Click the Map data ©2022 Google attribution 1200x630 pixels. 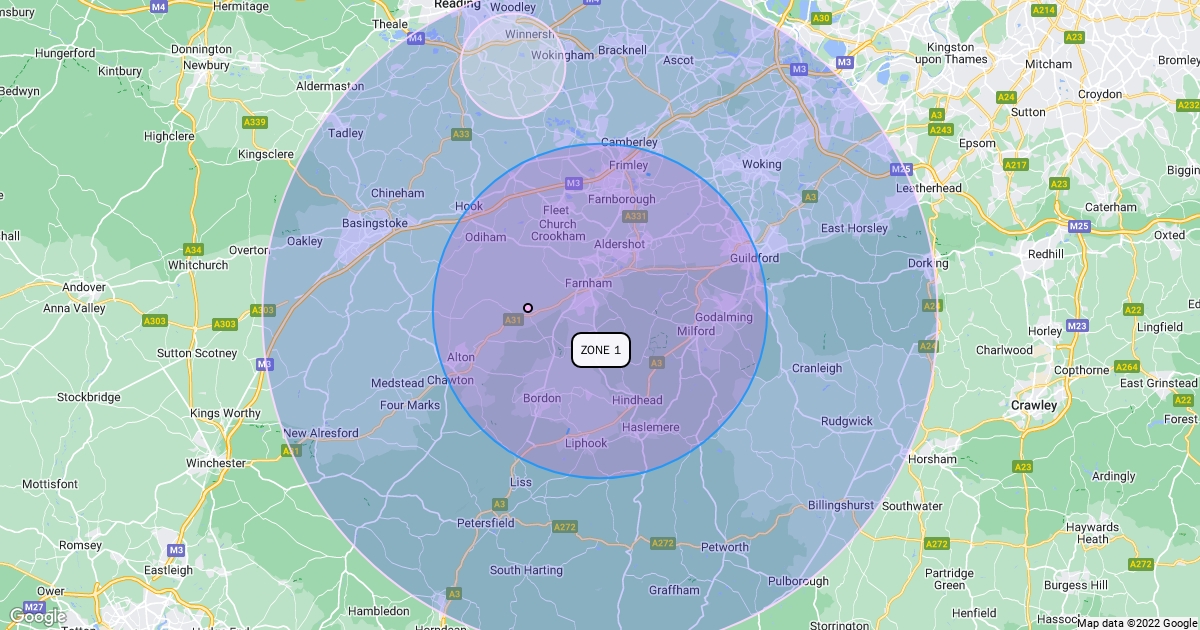[1137, 623]
